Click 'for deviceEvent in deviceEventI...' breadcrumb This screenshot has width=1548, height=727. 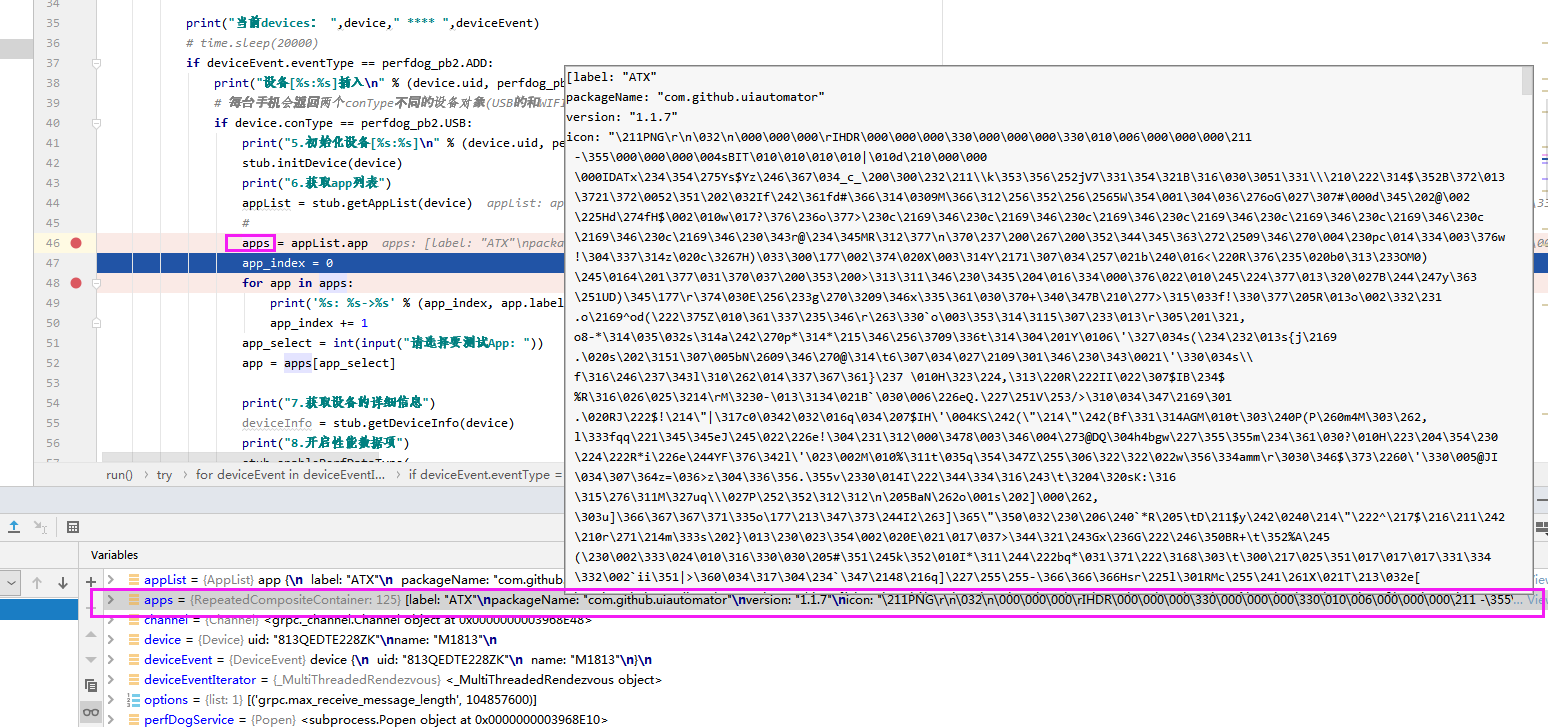tap(290, 474)
